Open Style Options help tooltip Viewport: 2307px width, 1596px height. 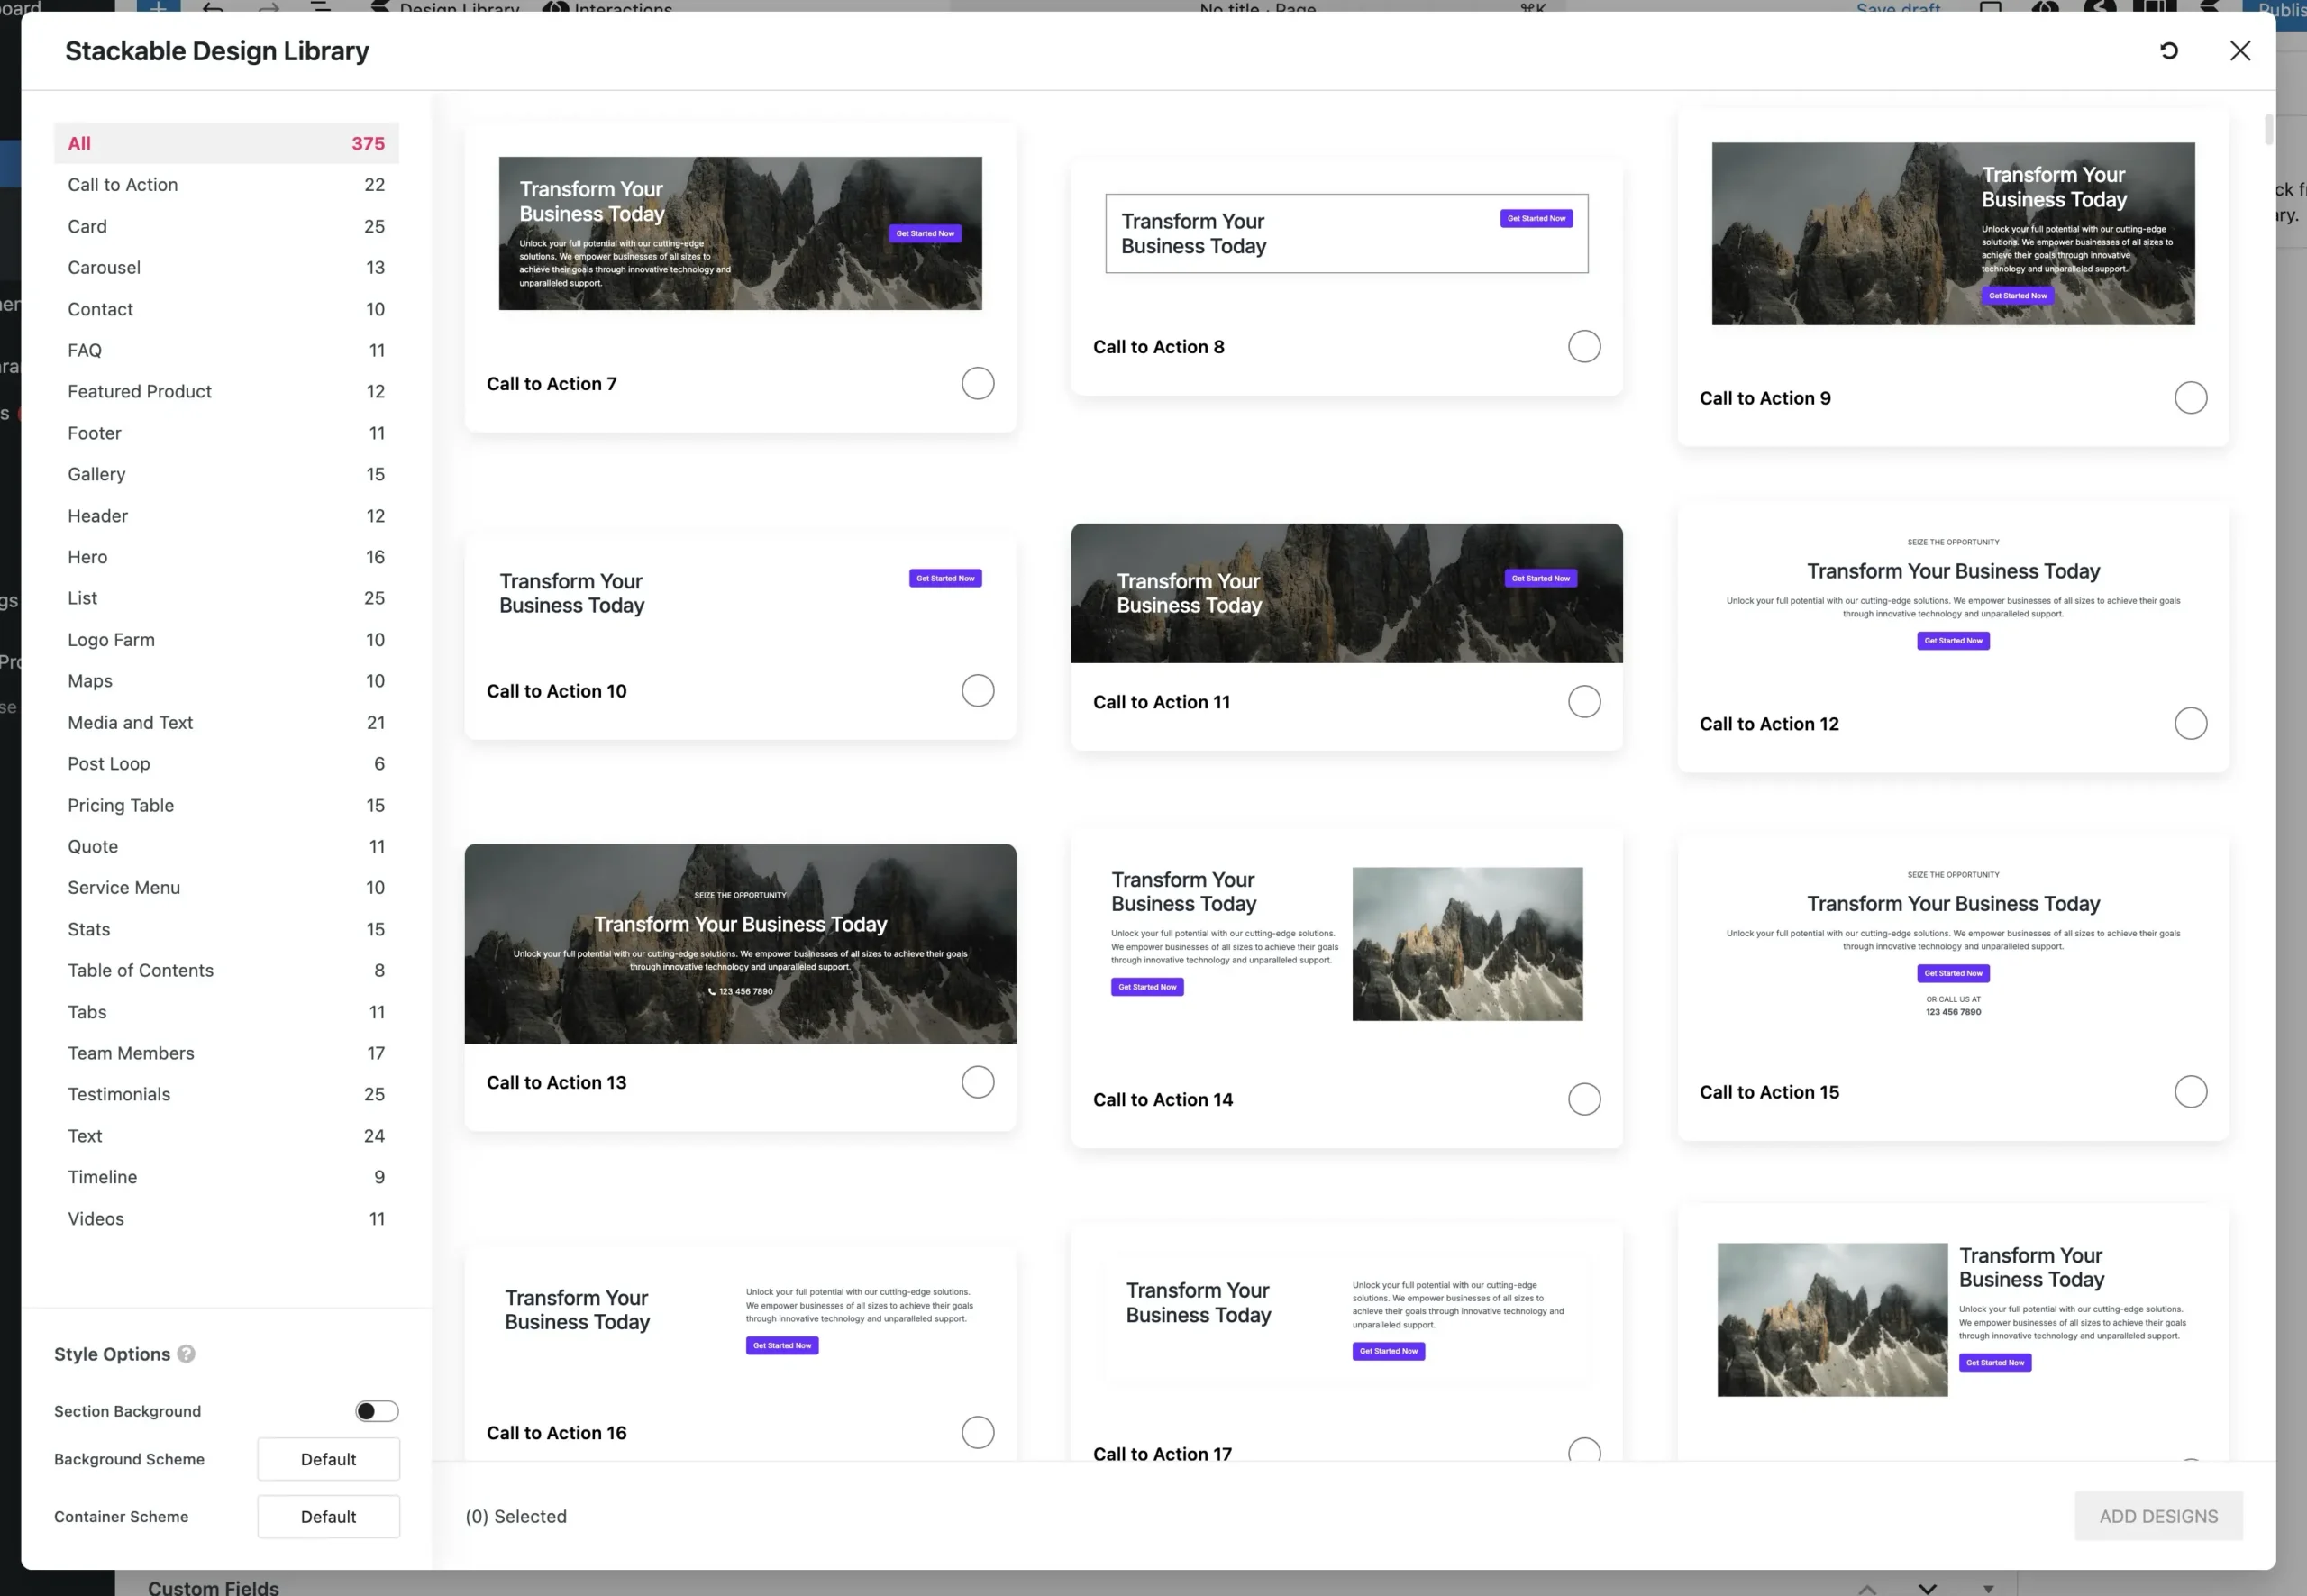pyautogui.click(x=186, y=1353)
